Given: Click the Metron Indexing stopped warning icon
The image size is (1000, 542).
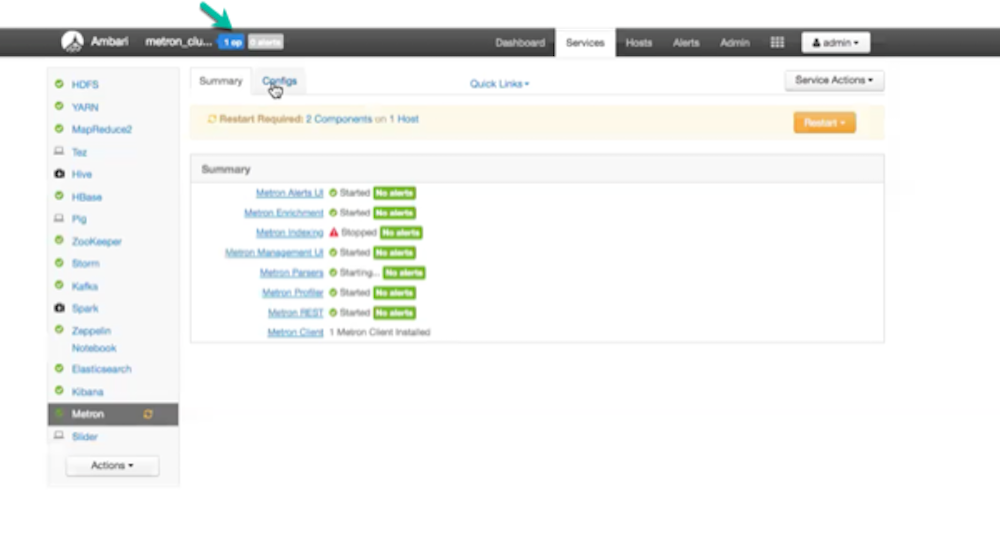Looking at the screenshot, I should (334, 232).
